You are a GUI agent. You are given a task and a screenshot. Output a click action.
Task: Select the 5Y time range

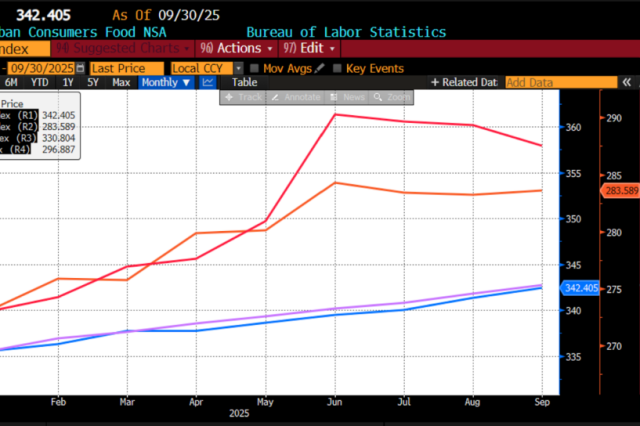coord(93,83)
